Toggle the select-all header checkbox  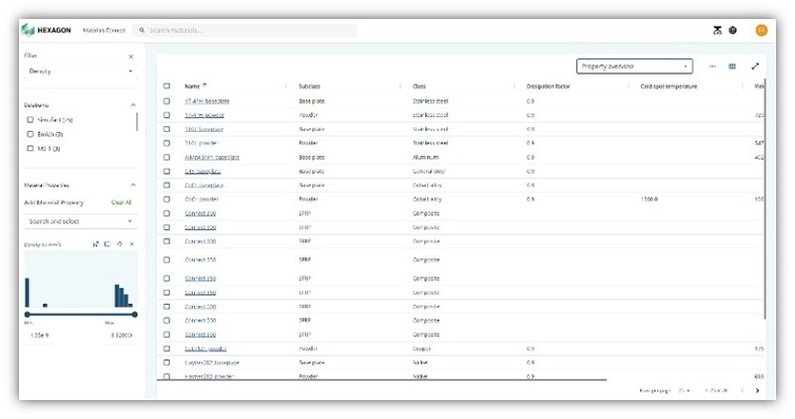click(x=167, y=86)
